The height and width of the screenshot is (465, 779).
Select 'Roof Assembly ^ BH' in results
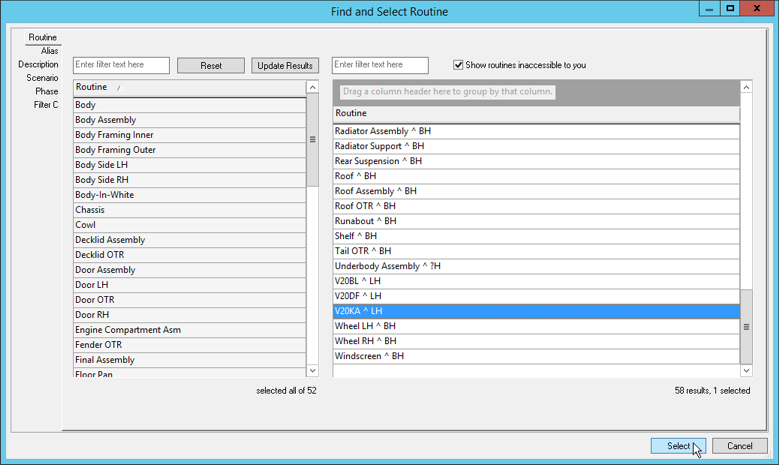pos(376,191)
